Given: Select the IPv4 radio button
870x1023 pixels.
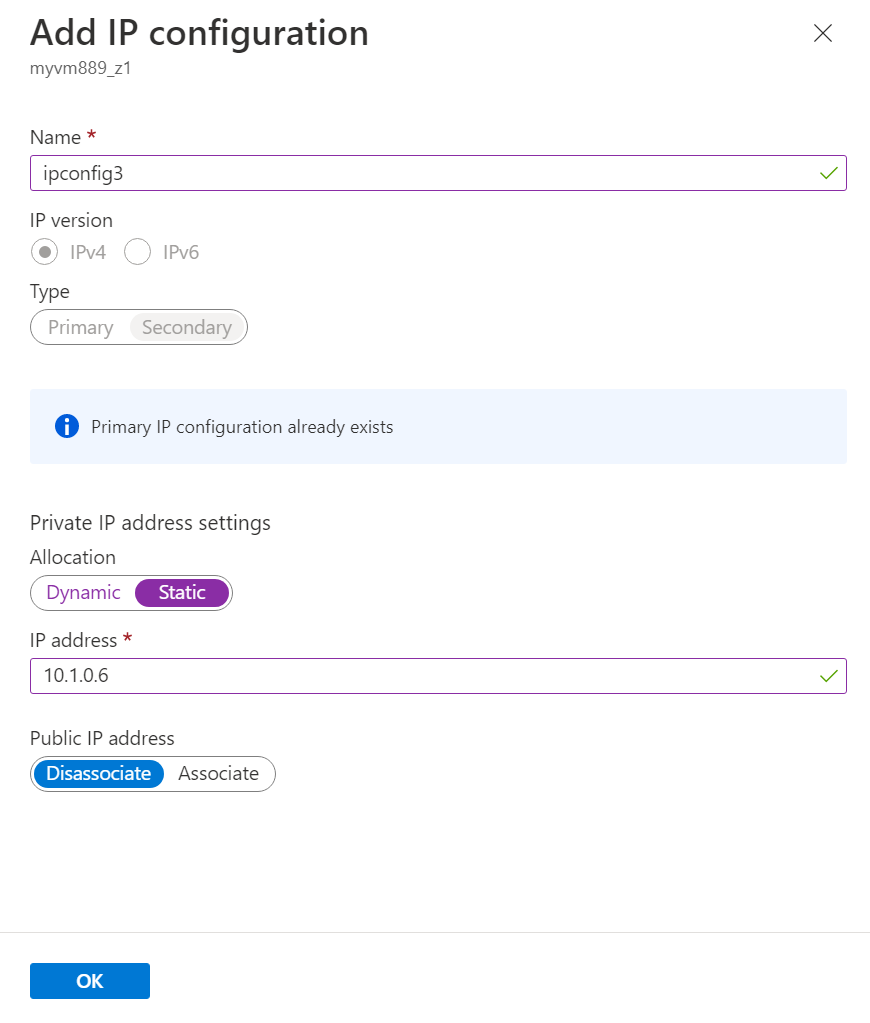Looking at the screenshot, I should pos(44,252).
